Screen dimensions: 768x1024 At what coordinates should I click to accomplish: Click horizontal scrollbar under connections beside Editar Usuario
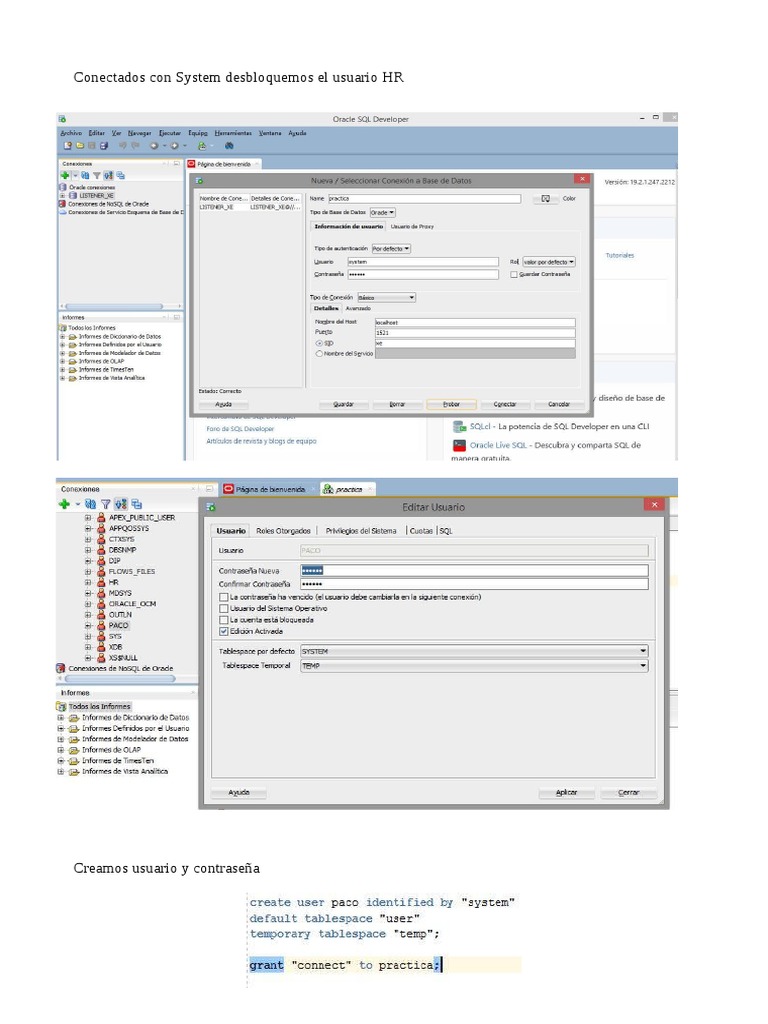coord(120,679)
